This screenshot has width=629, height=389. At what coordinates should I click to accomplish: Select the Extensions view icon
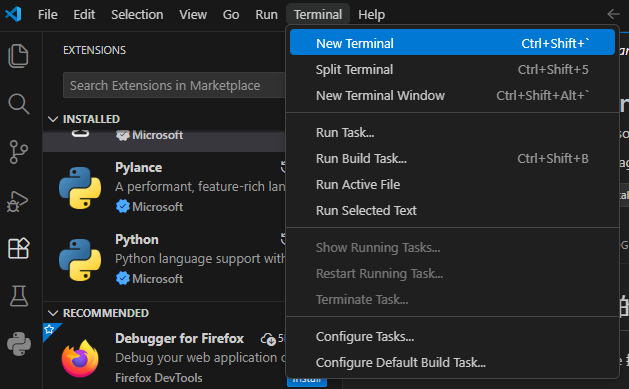(x=18, y=248)
